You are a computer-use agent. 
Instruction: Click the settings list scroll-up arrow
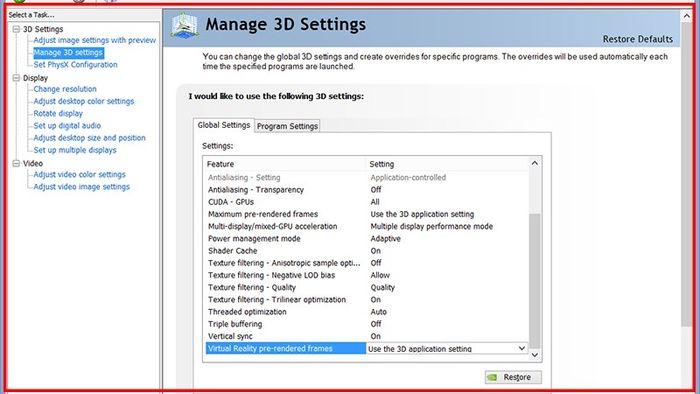[x=534, y=163]
